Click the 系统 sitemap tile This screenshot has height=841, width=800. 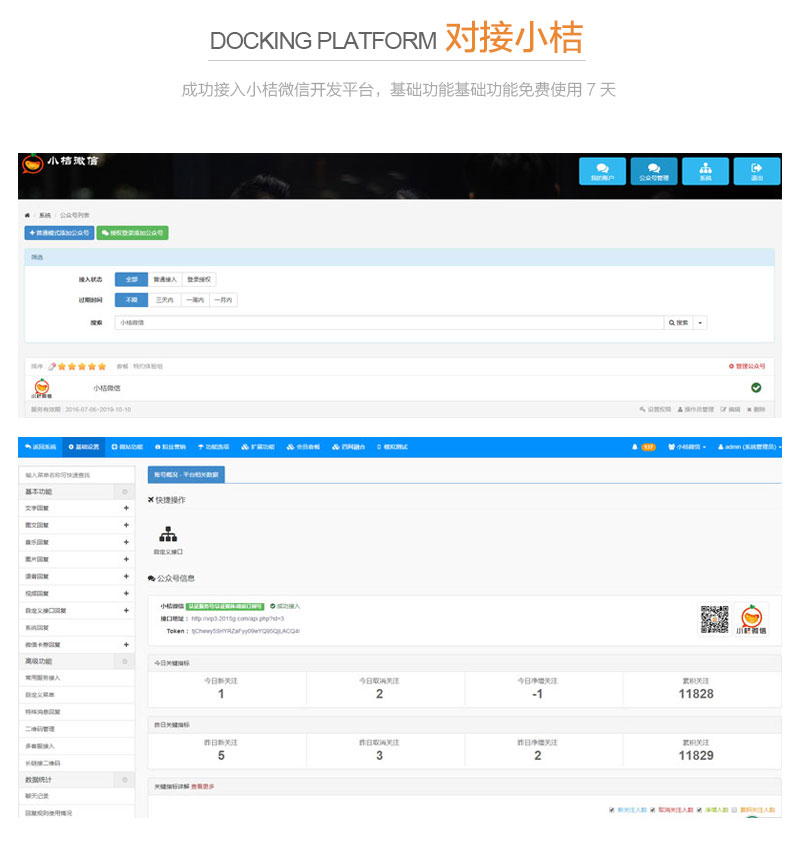point(706,172)
